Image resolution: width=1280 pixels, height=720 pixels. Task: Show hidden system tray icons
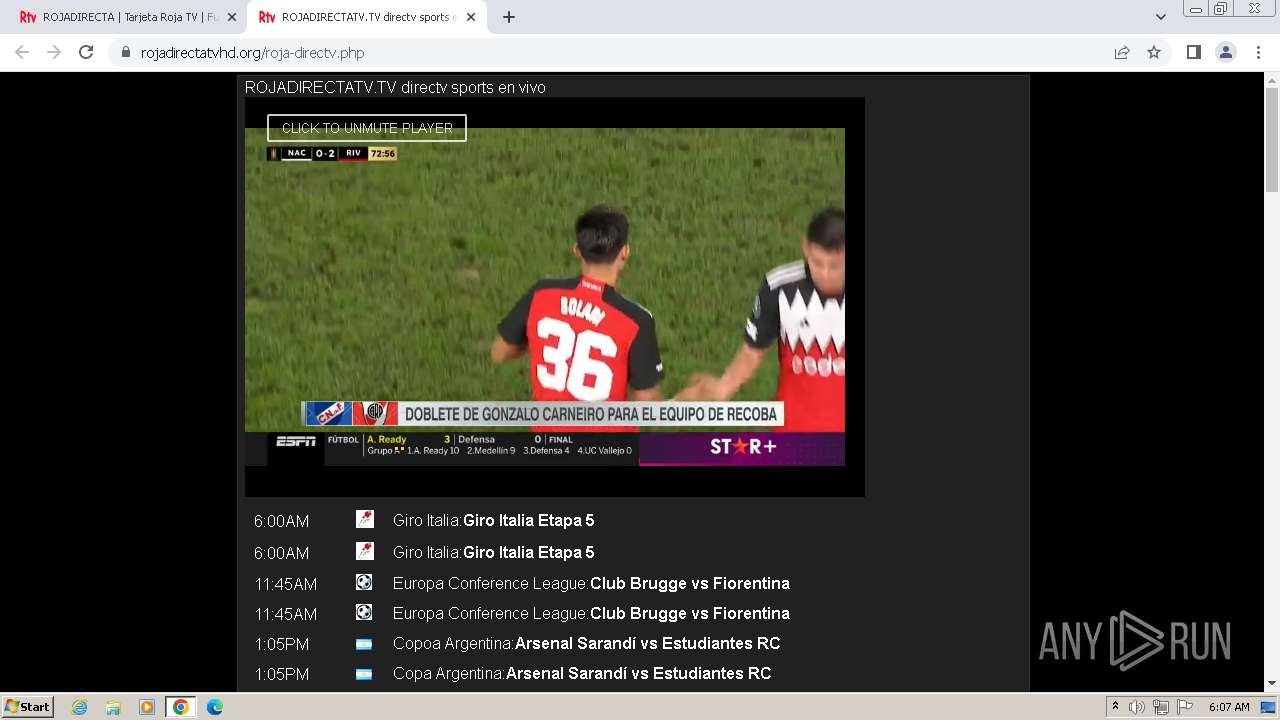(1115, 707)
